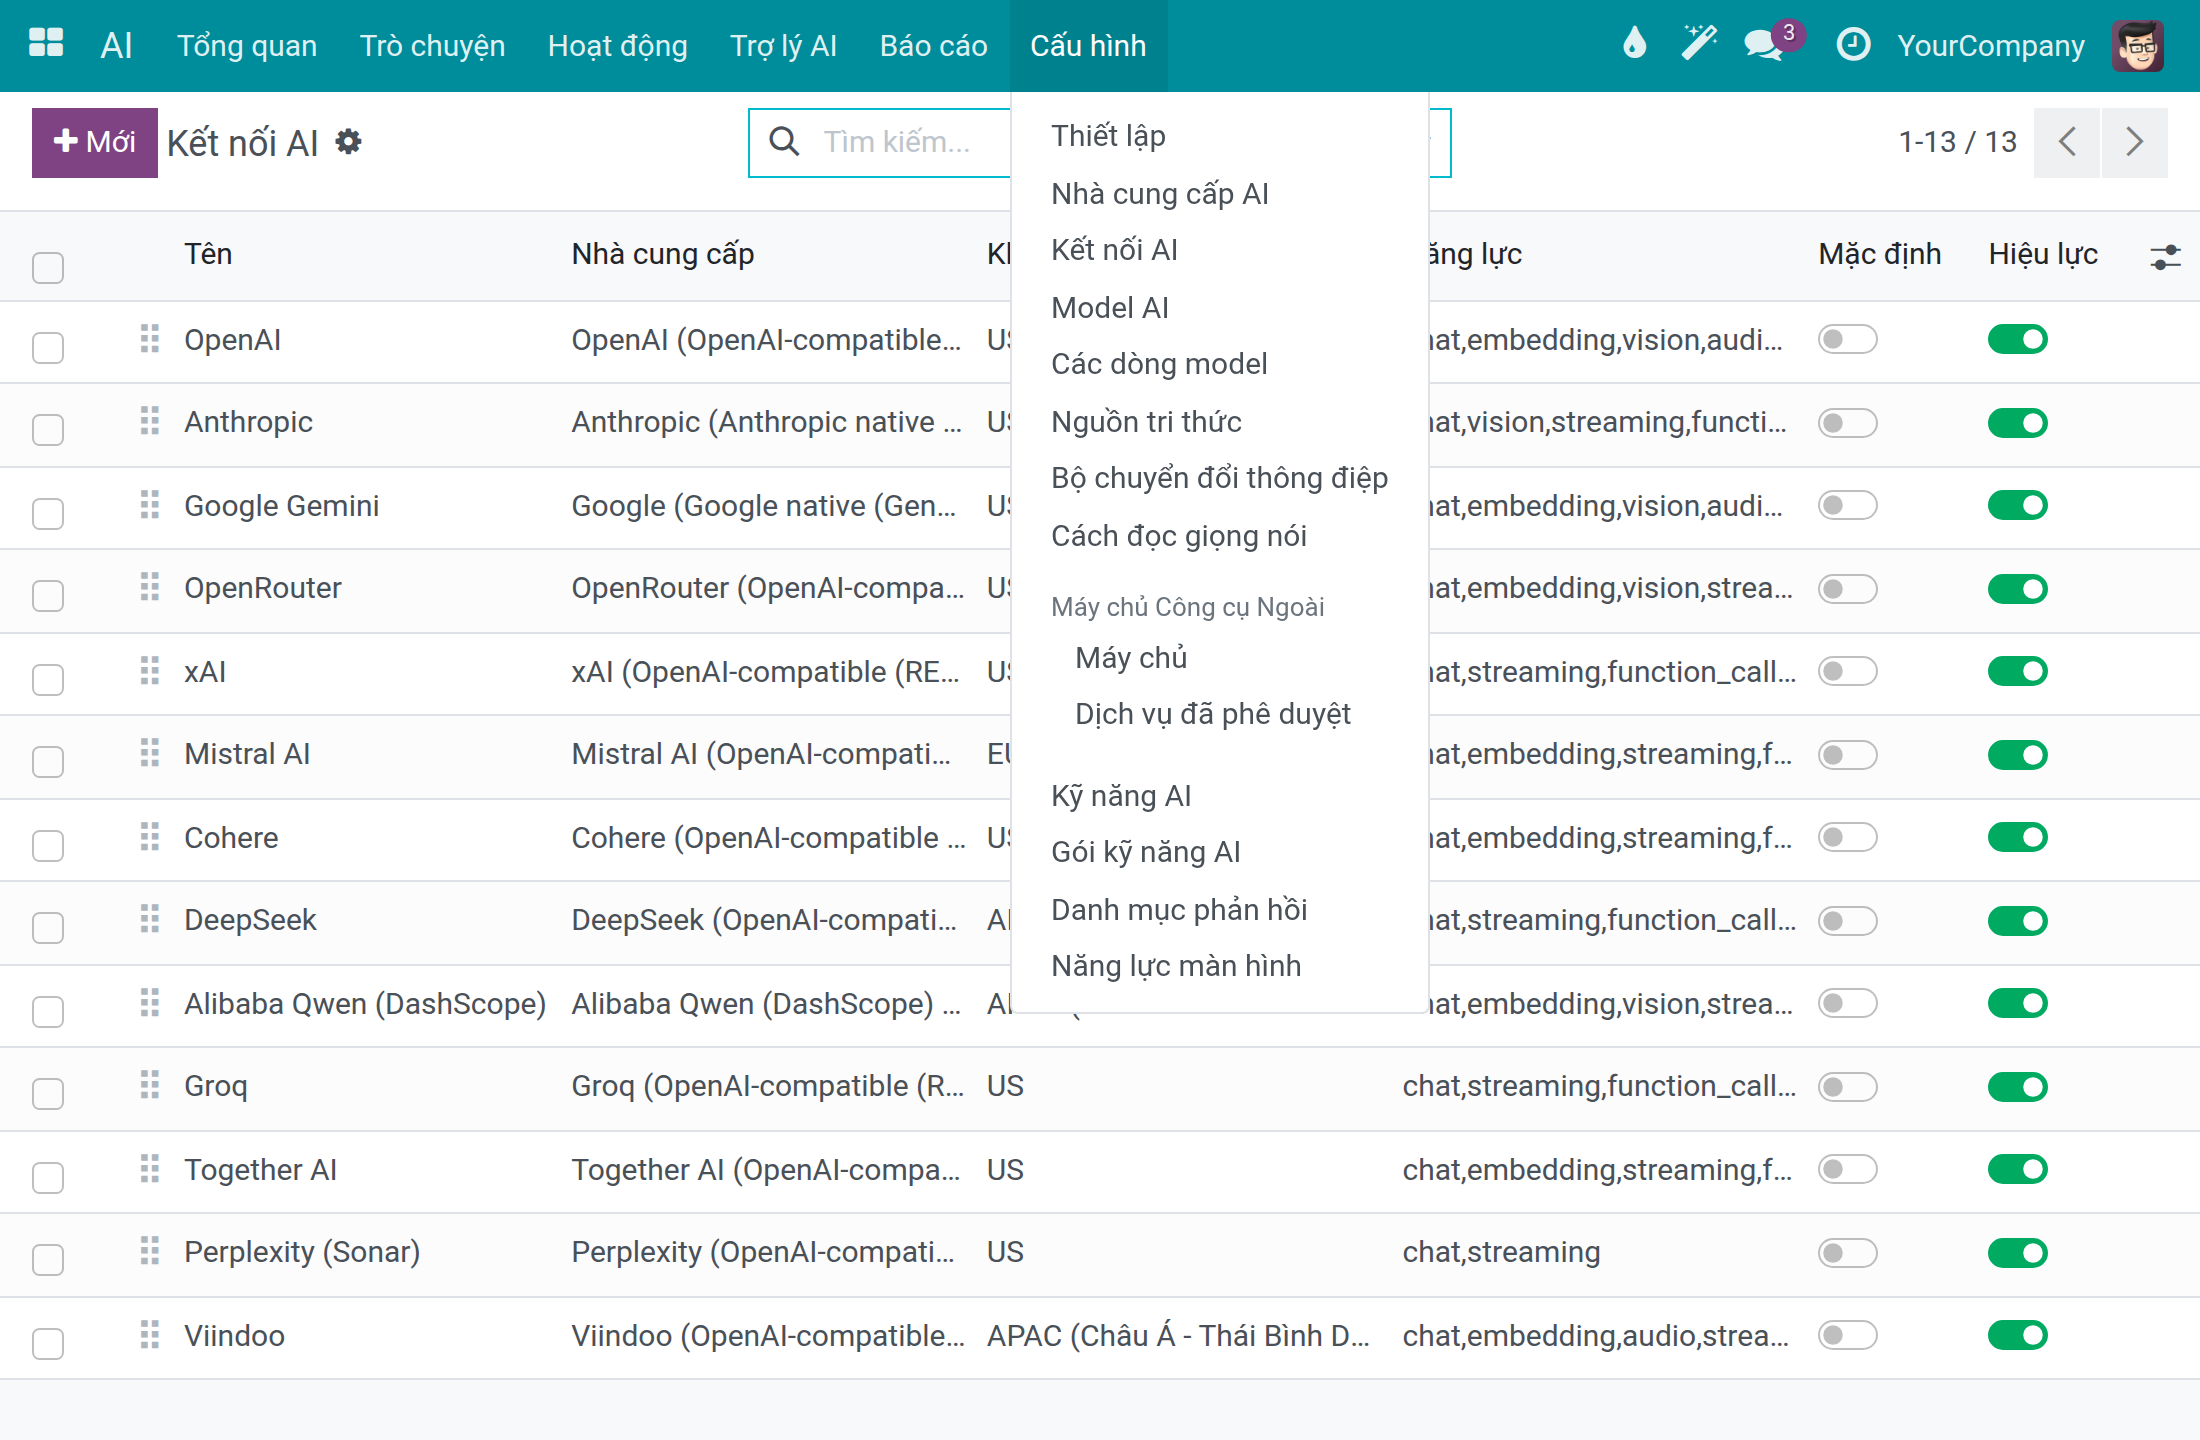Open the magic wand tool icon

click(1698, 44)
